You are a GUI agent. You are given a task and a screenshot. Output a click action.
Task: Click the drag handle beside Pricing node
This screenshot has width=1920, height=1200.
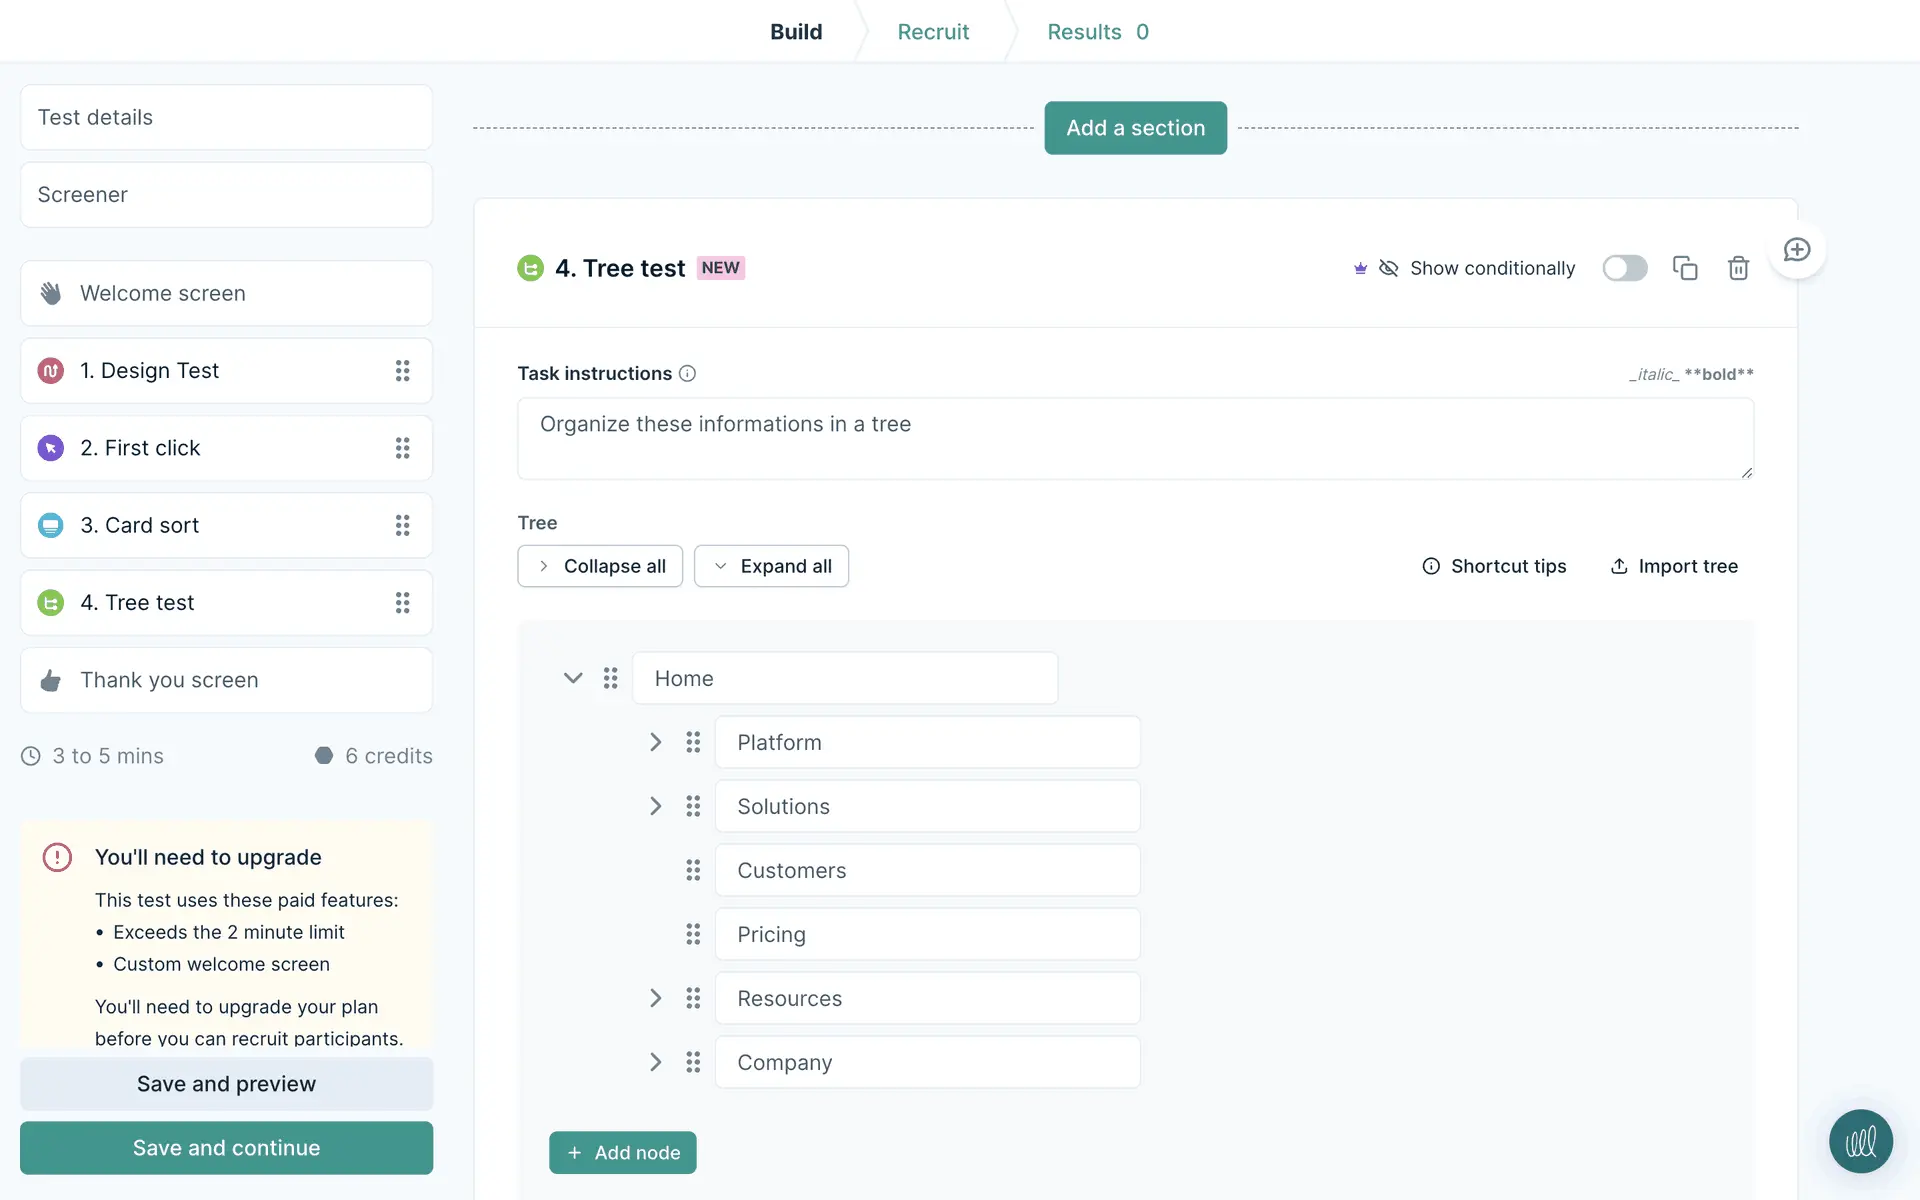[x=693, y=934]
